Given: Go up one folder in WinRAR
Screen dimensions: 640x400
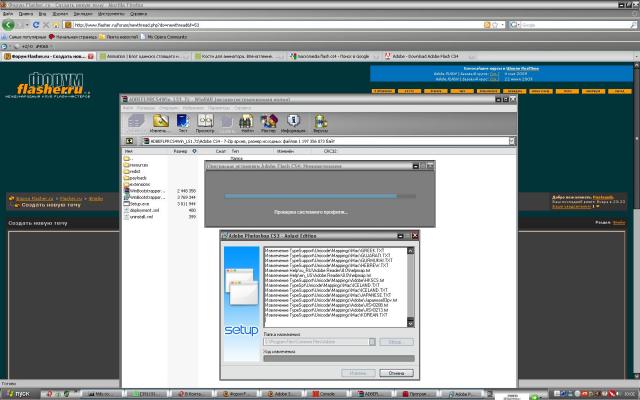Looking at the screenshot, I should coord(129,141).
